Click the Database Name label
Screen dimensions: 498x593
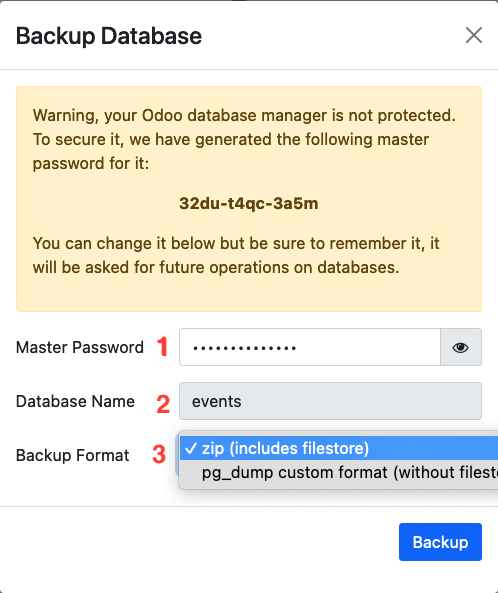point(75,401)
